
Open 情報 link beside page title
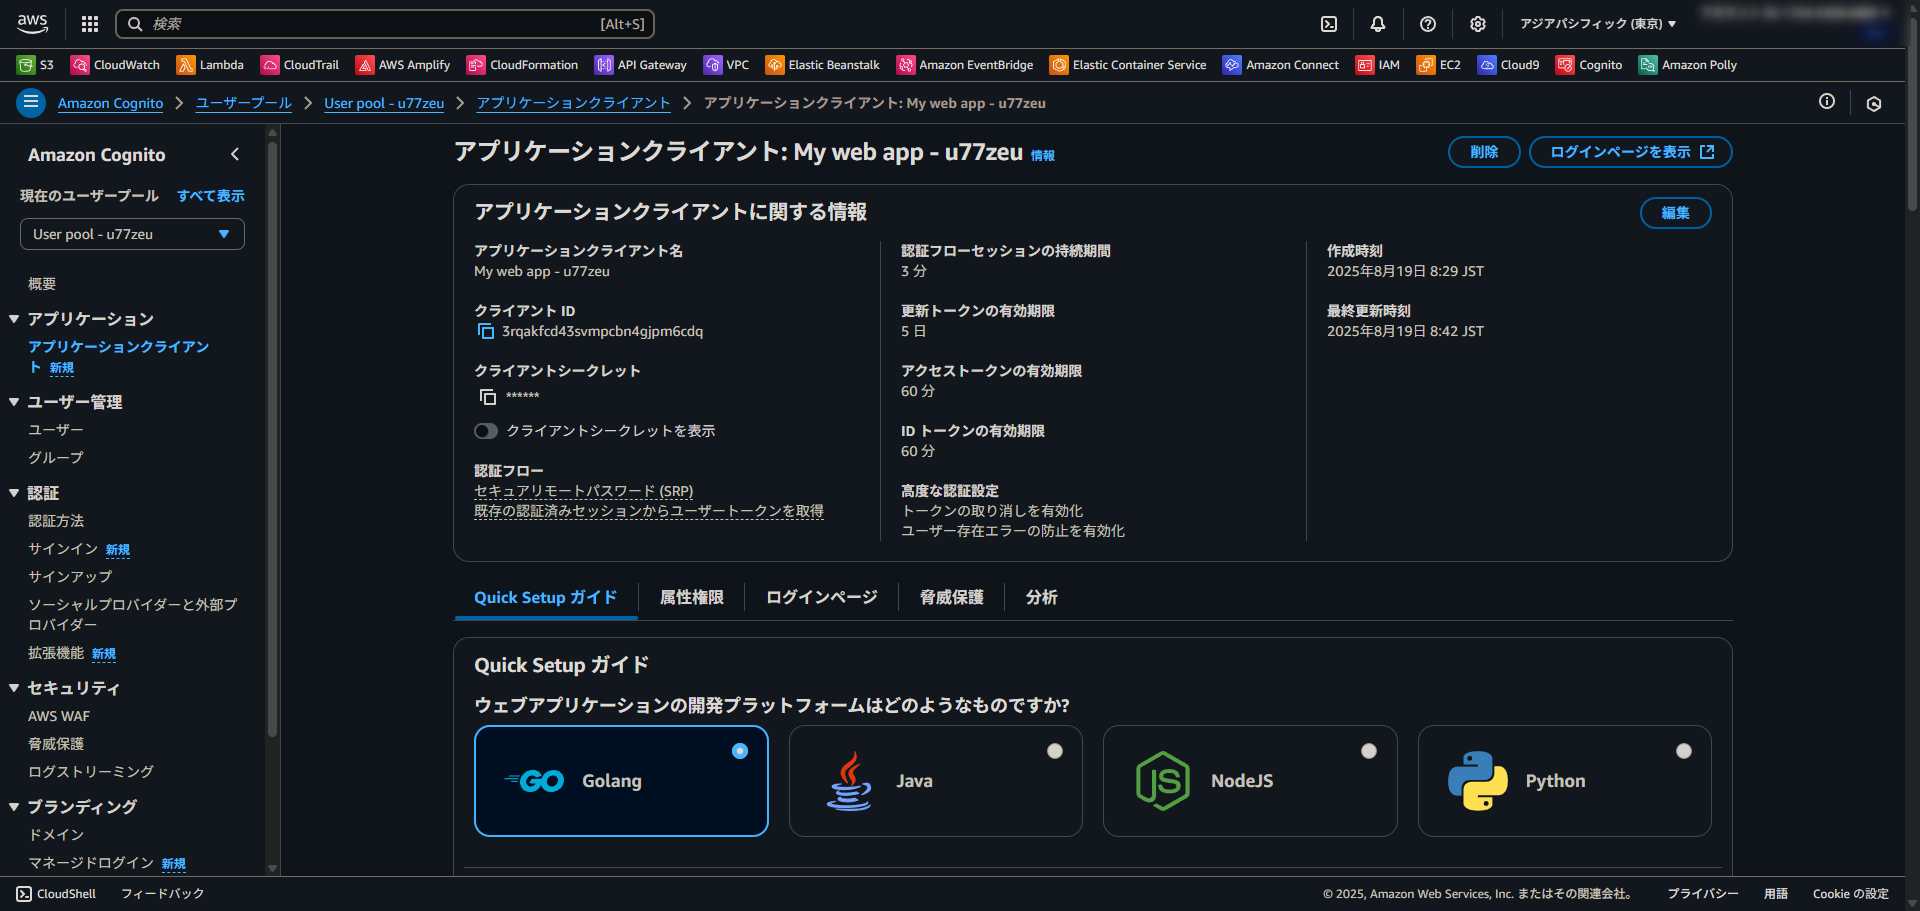1043,155
